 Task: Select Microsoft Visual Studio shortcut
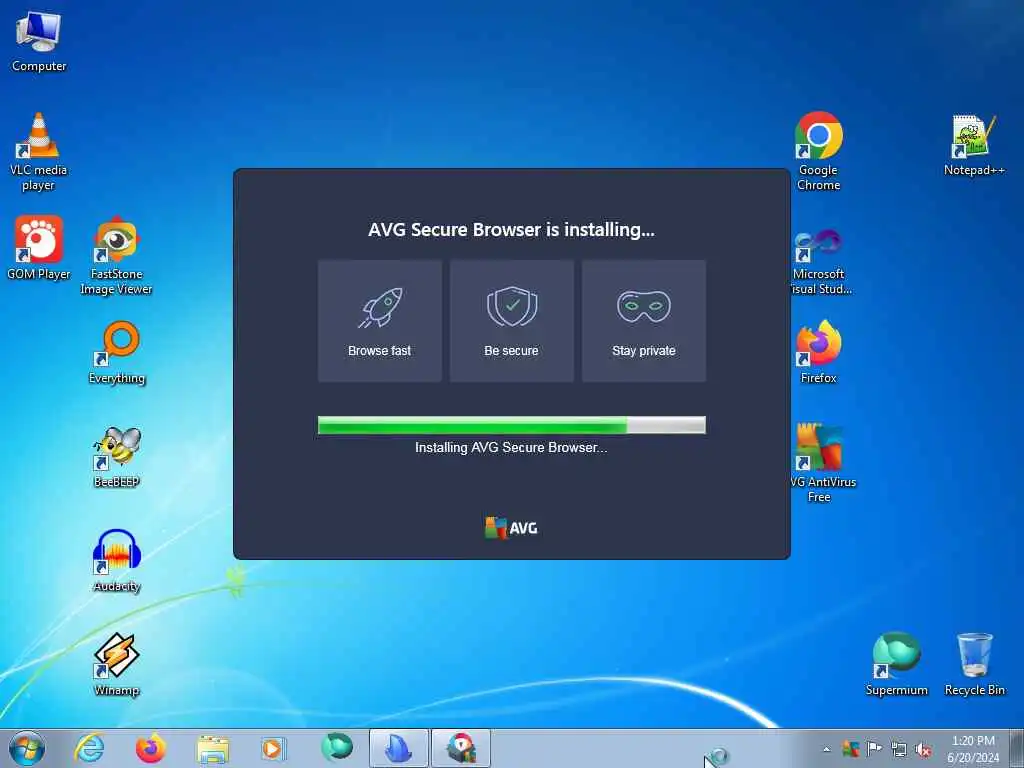pyautogui.click(x=819, y=261)
